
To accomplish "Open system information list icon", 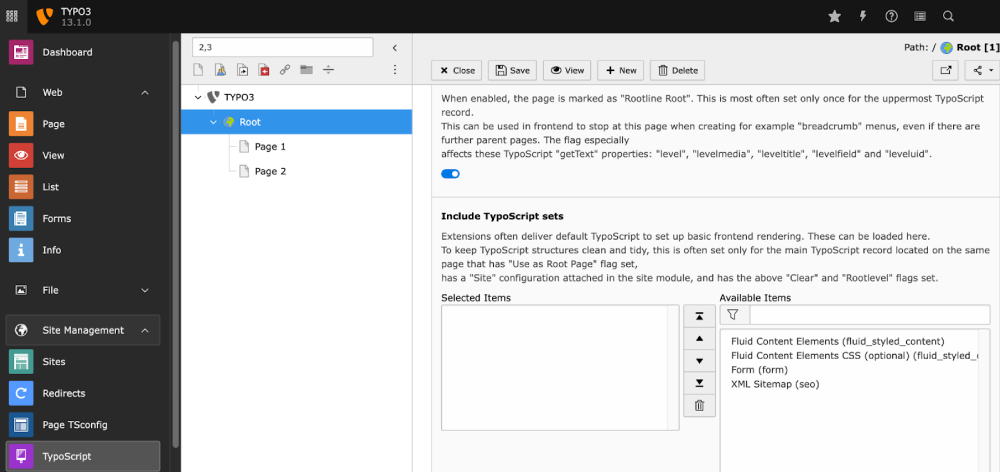I will click(920, 17).
